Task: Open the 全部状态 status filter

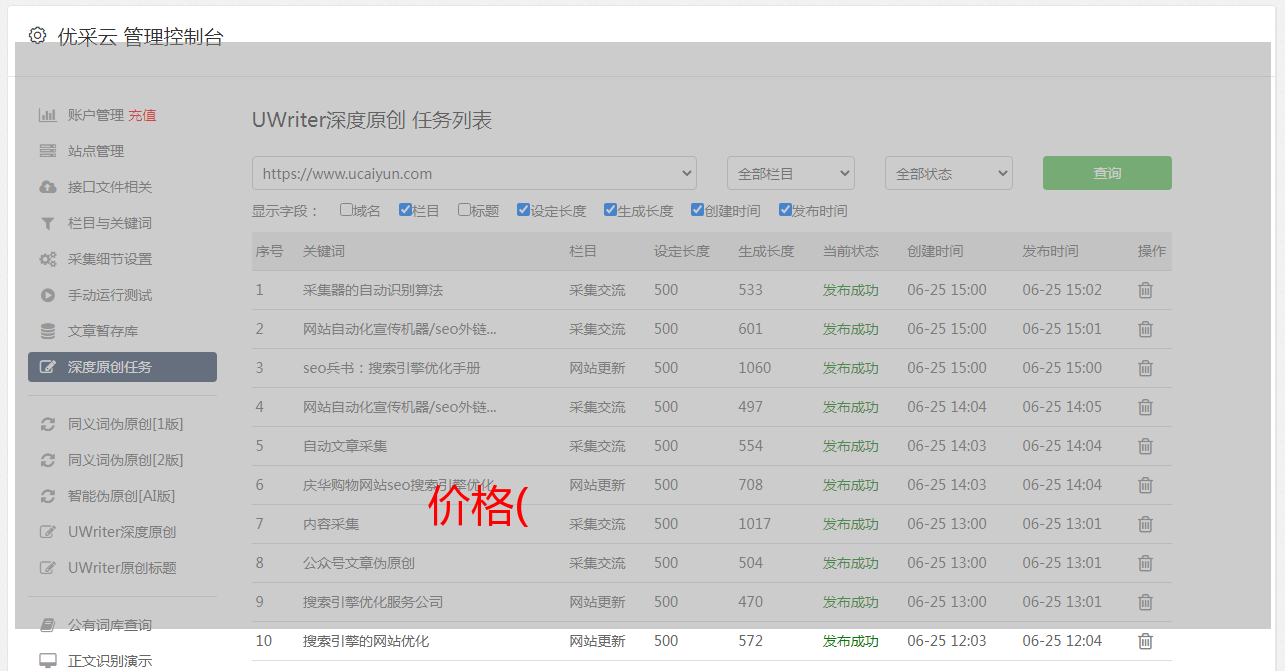Action: 948,173
